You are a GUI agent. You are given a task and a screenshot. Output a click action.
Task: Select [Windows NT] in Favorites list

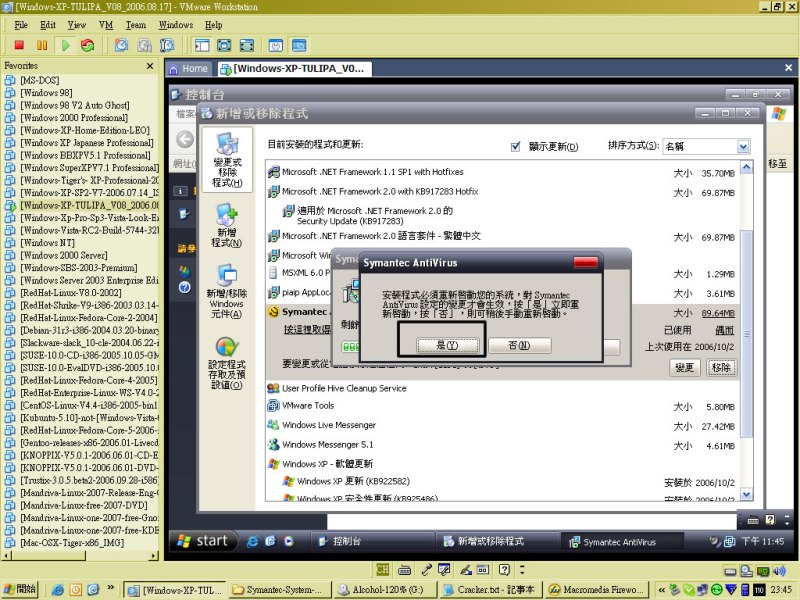[x=47, y=243]
